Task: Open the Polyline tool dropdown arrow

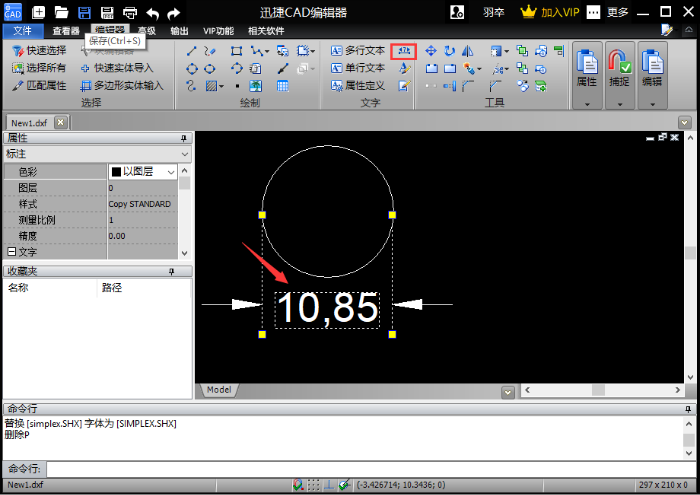Action: pos(267,51)
